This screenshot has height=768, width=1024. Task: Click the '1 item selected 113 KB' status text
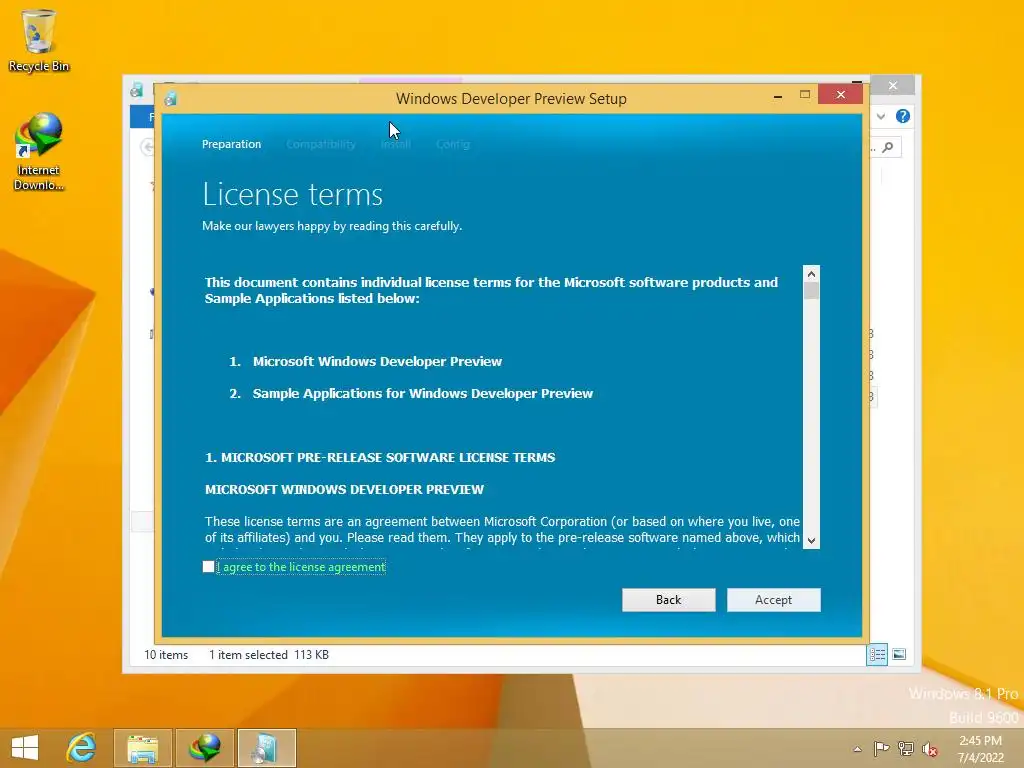[x=268, y=654]
